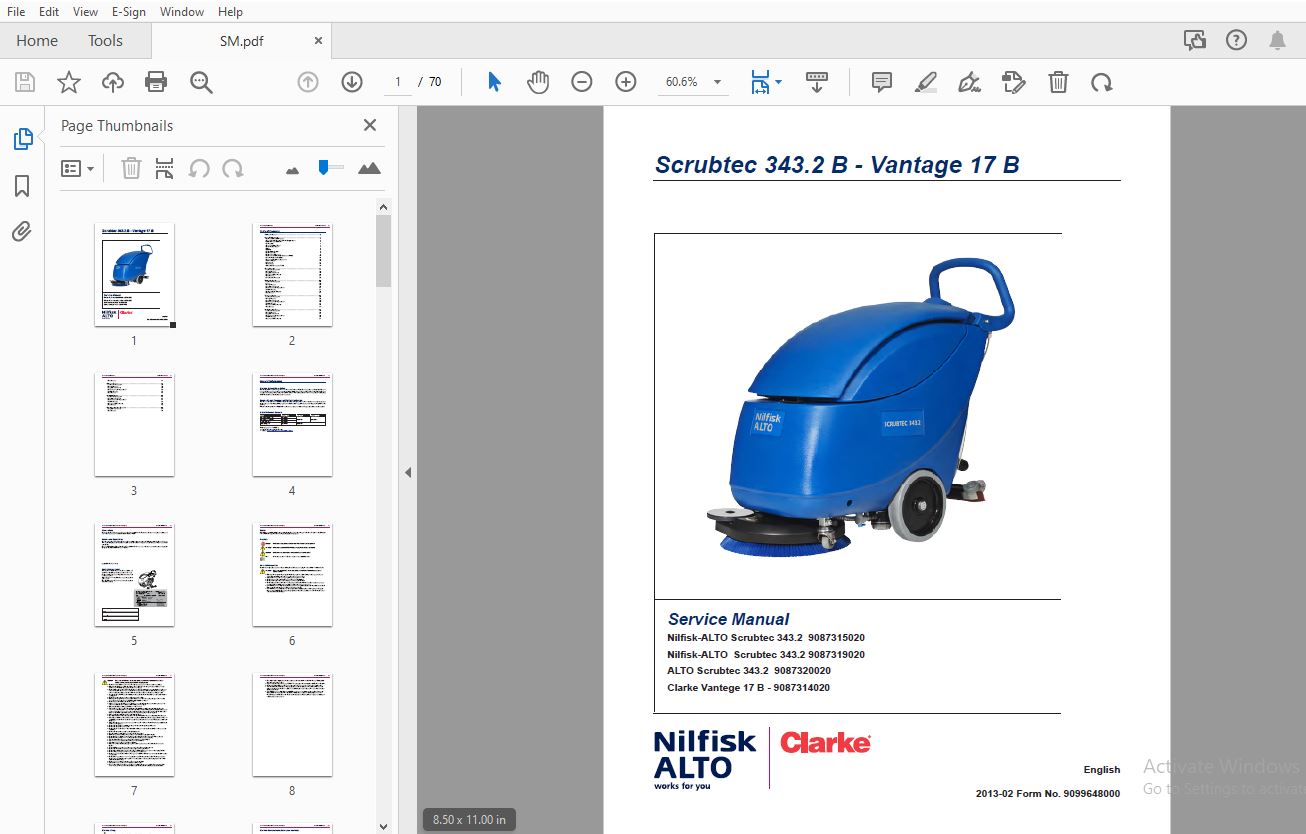Rotate thumbnails clockwise
The width and height of the screenshot is (1306, 834).
(233, 168)
